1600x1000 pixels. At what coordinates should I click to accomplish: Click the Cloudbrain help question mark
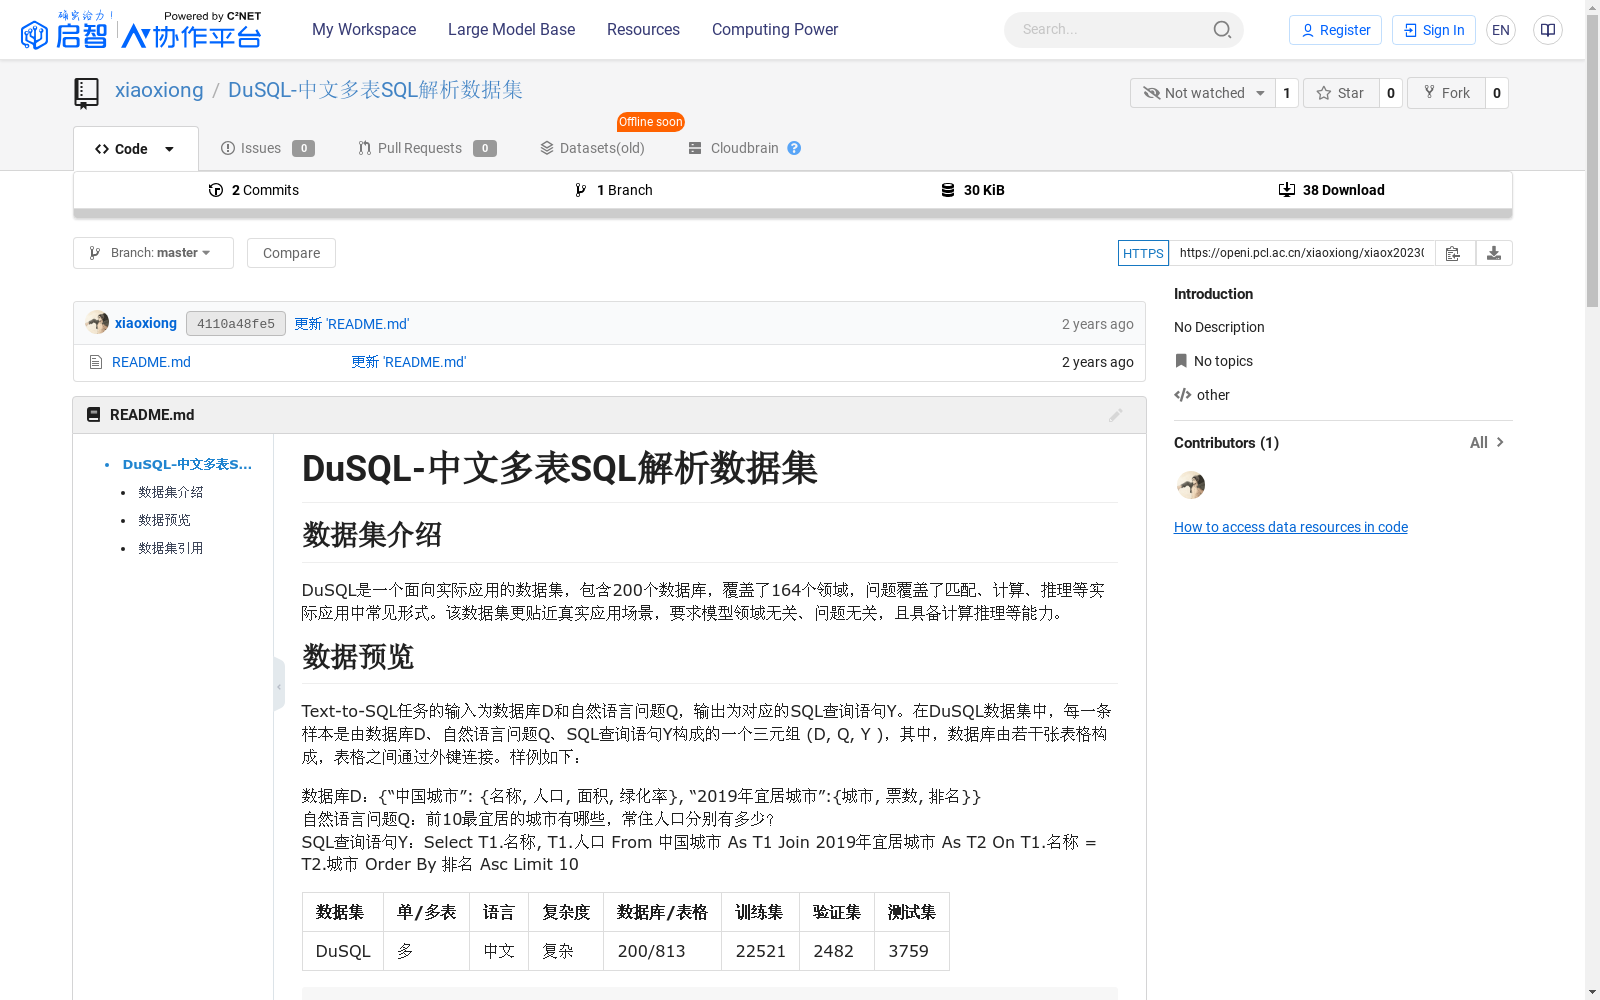point(794,148)
